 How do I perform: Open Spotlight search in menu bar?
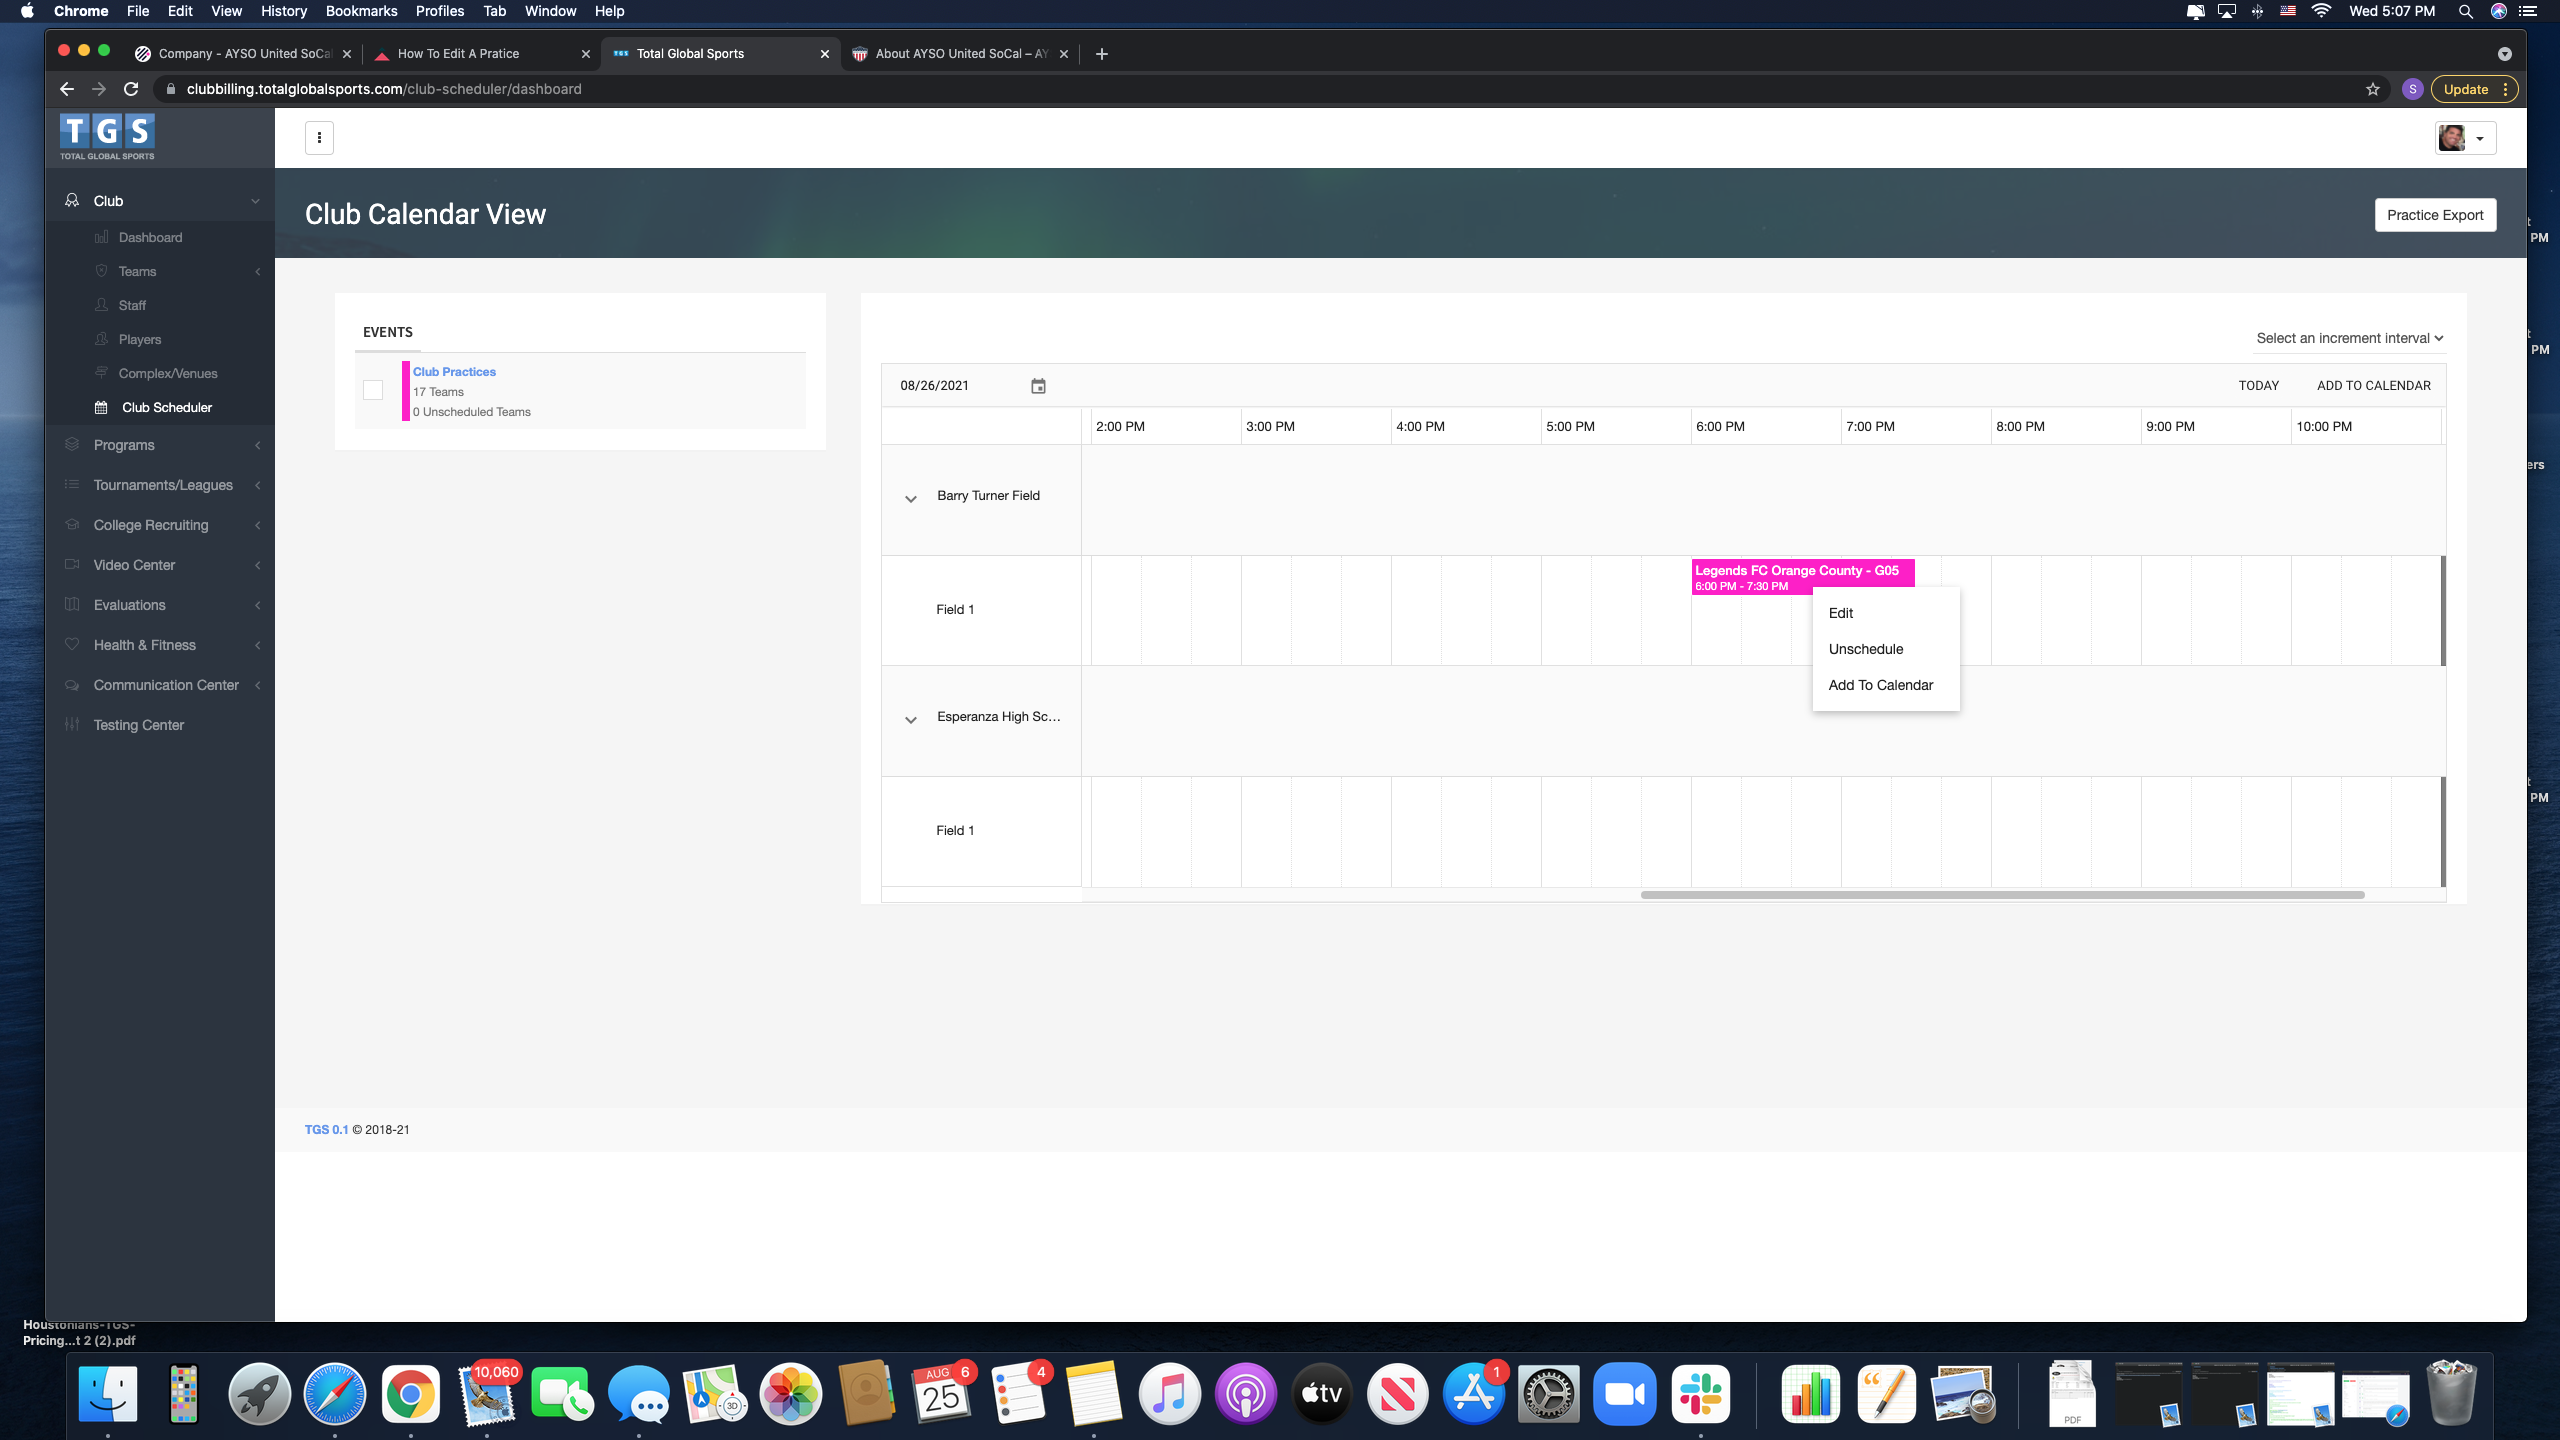tap(2466, 11)
